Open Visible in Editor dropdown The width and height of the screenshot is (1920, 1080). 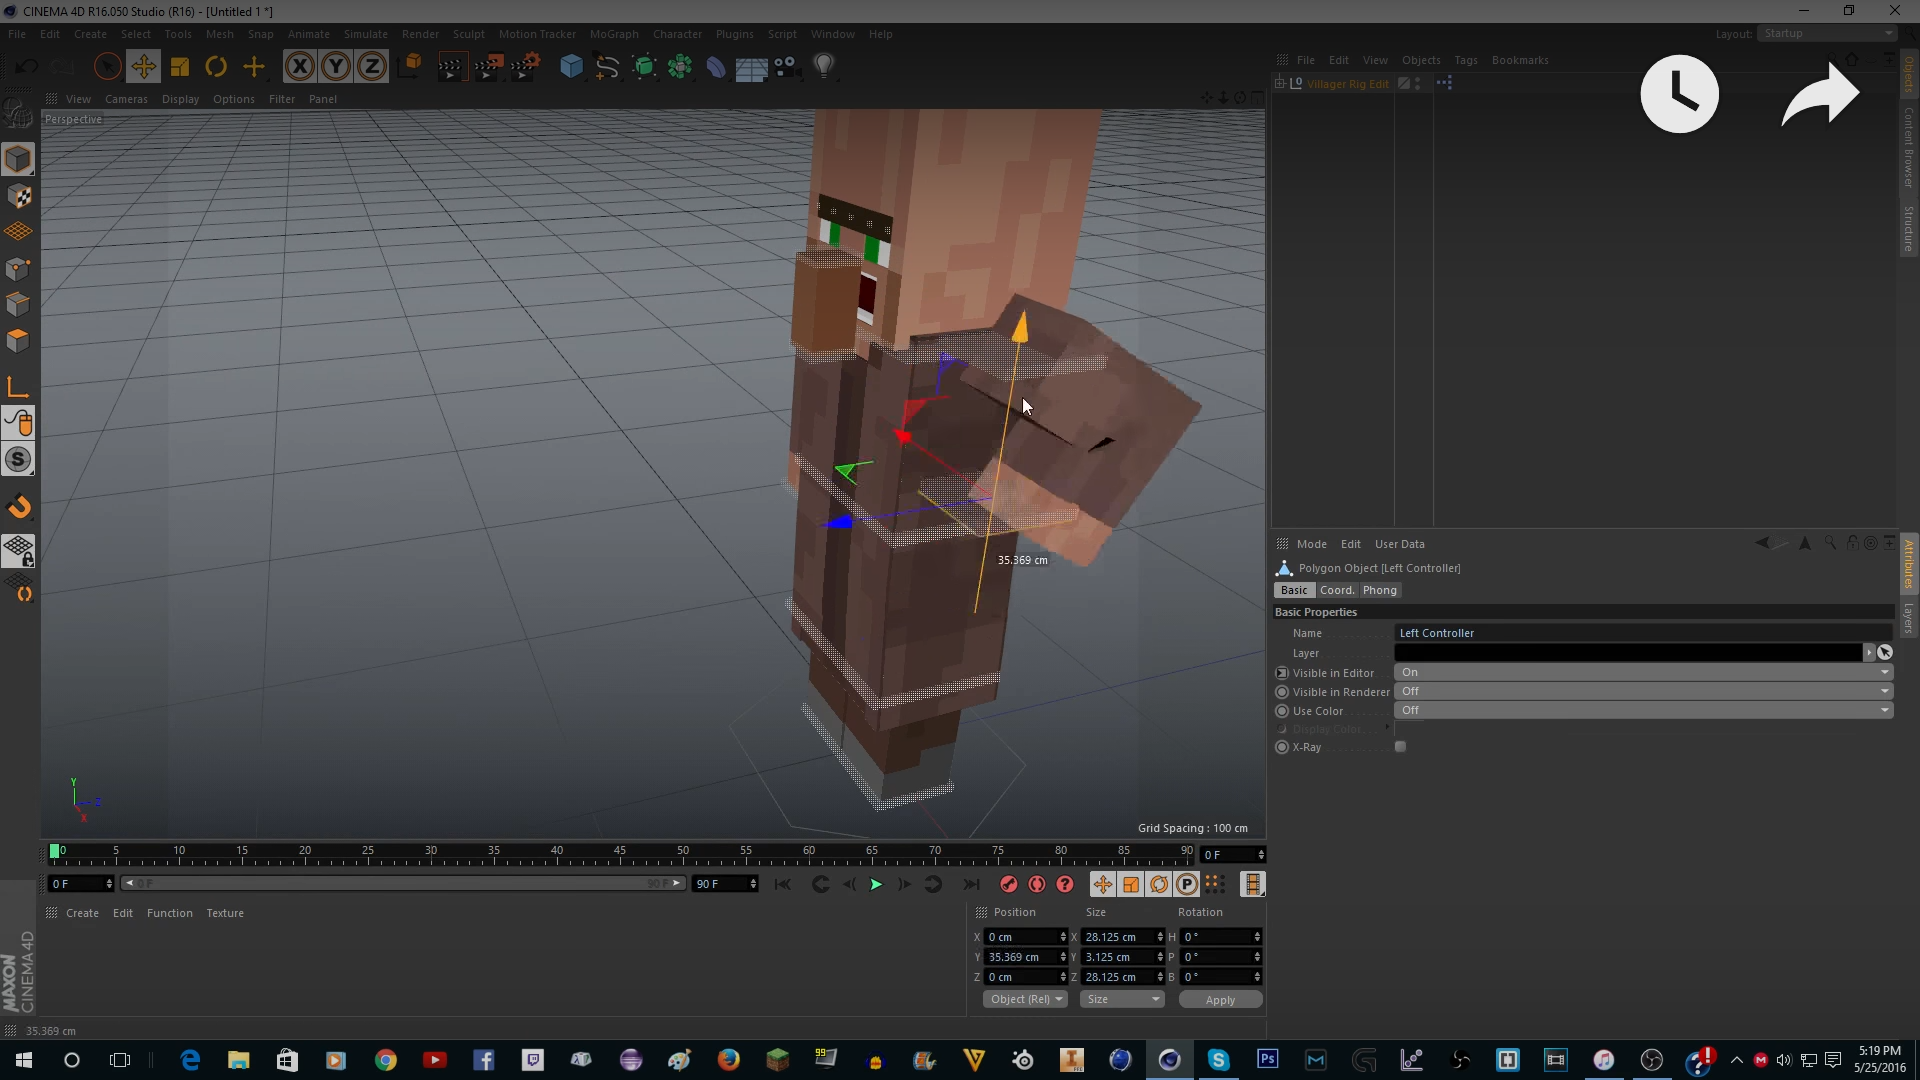coord(1643,673)
